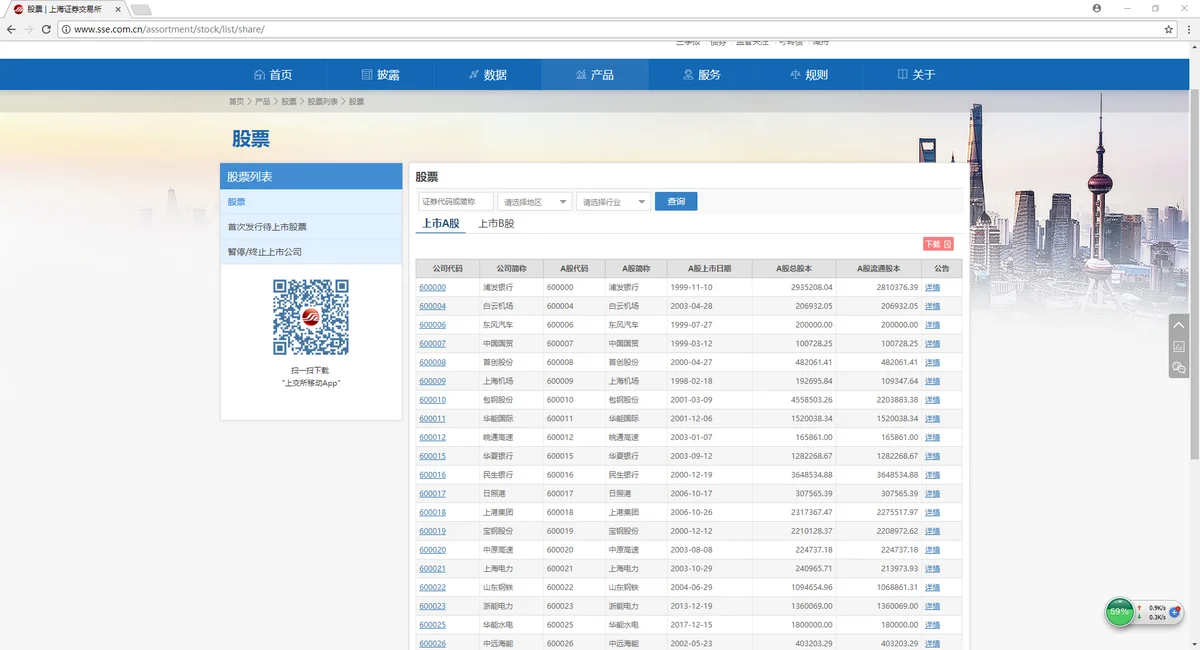Click 股票列表 in the breadcrumb
Viewport: 1200px width, 650px height.
click(323, 102)
